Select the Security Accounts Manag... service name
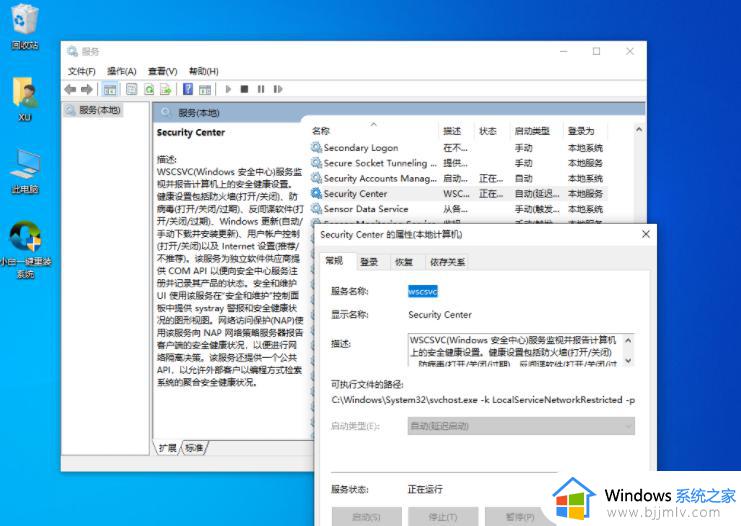This screenshot has width=741, height=526. [x=380, y=178]
